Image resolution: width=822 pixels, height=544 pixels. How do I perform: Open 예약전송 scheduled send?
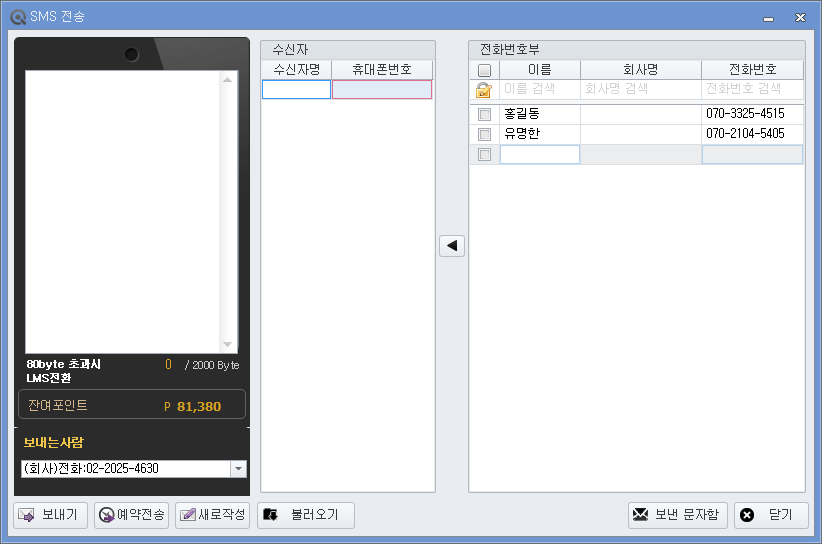pos(131,515)
